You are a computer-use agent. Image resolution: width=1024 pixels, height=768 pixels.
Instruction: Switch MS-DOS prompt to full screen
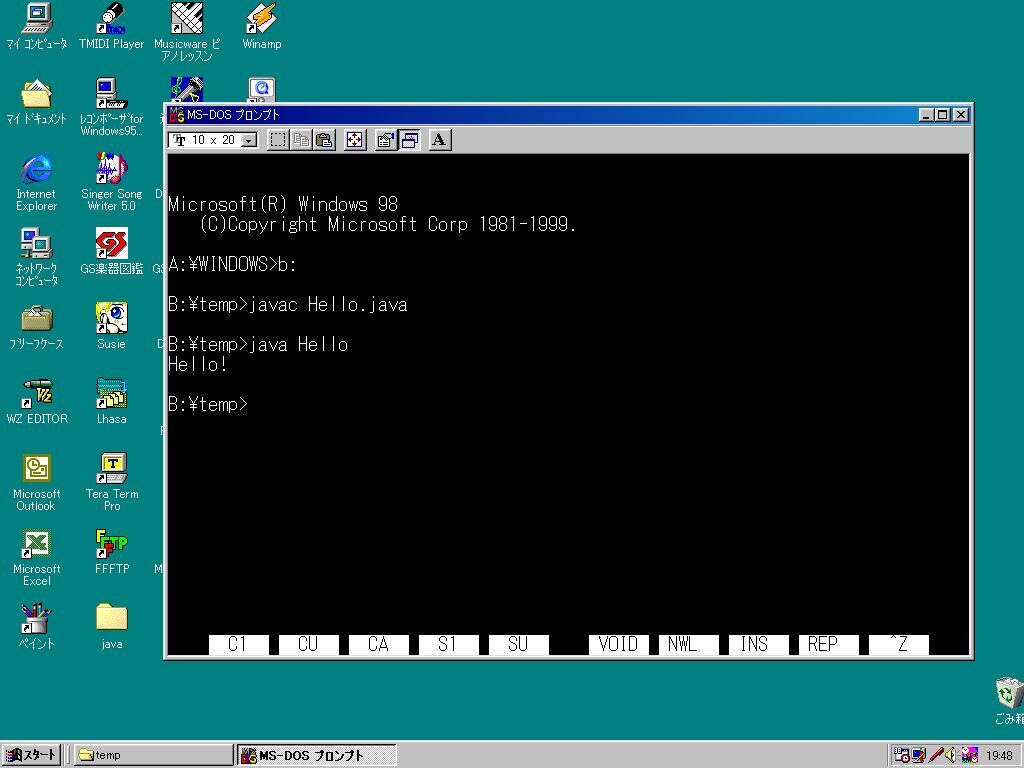355,140
